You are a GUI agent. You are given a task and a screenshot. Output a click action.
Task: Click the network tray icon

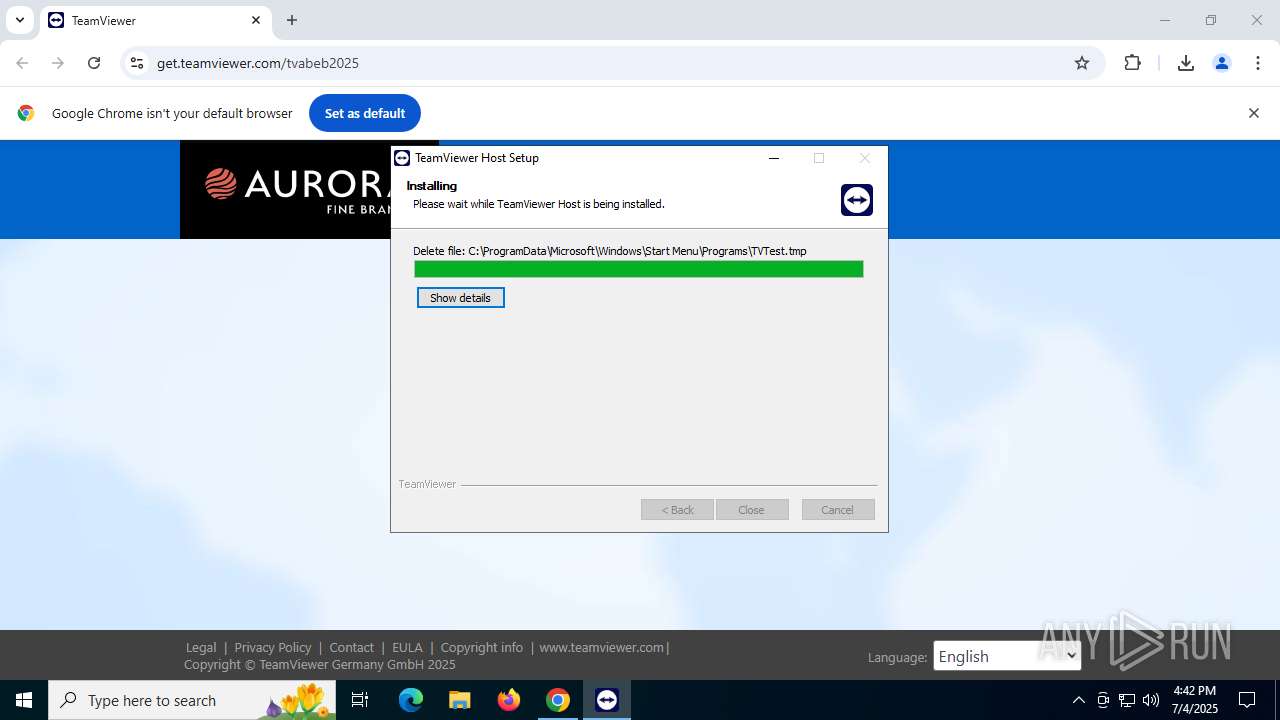[x=1127, y=700]
